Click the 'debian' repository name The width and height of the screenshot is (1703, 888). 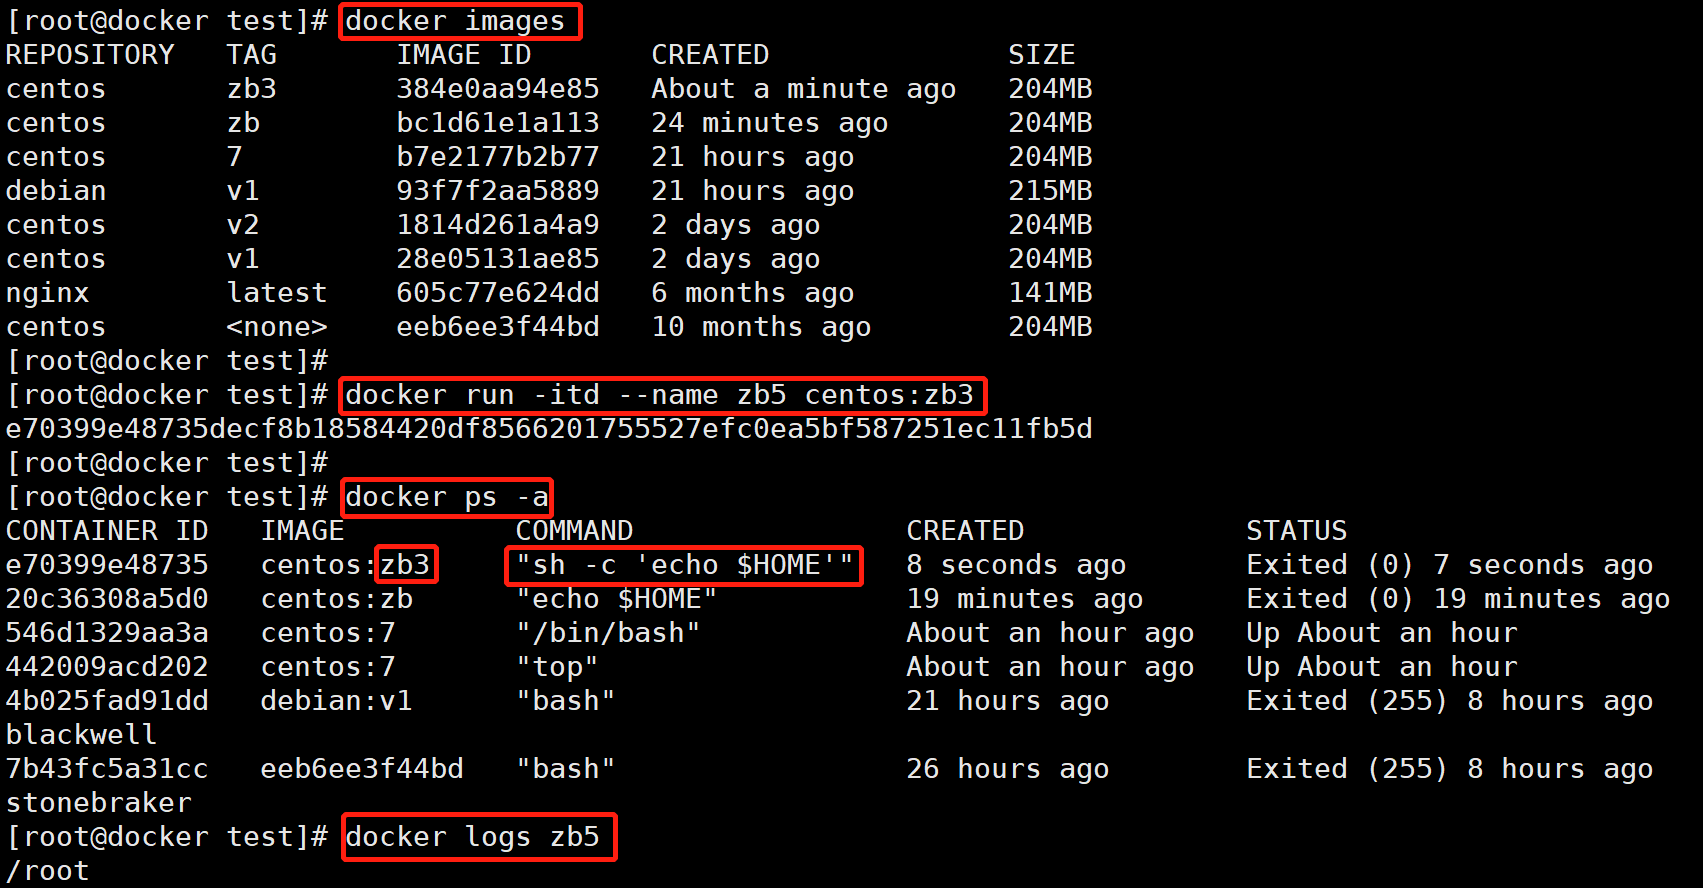pos(56,191)
